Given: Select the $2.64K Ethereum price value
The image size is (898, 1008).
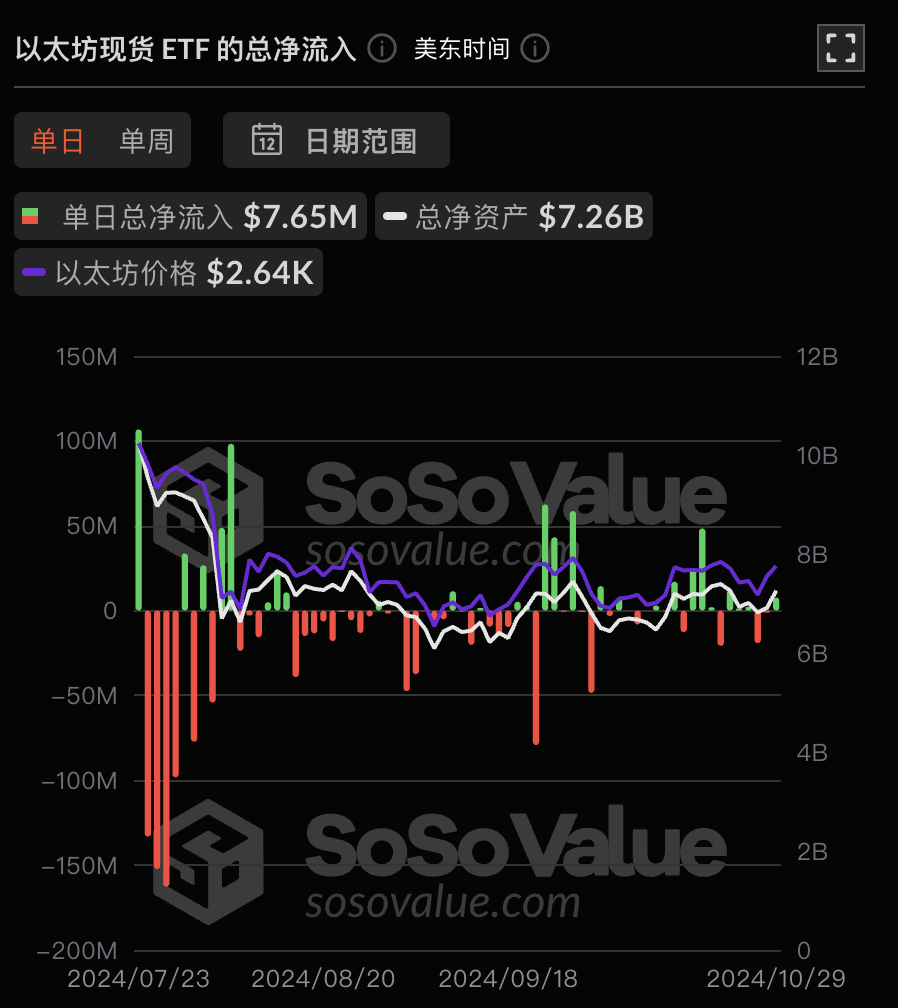Looking at the screenshot, I should [260, 273].
